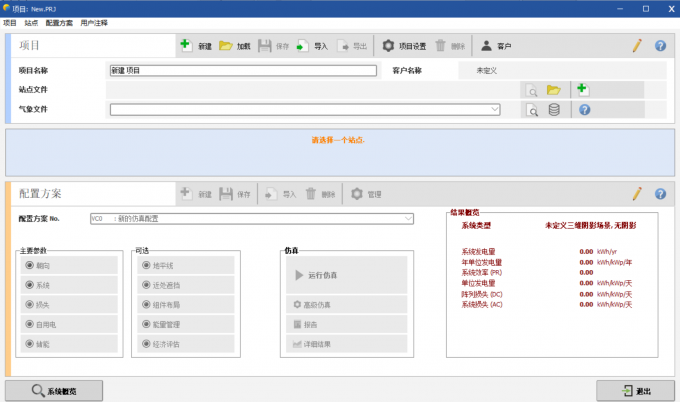Click the search-document icon in 站点文件 row
Image resolution: width=680 pixels, height=402 pixels.
click(531, 90)
